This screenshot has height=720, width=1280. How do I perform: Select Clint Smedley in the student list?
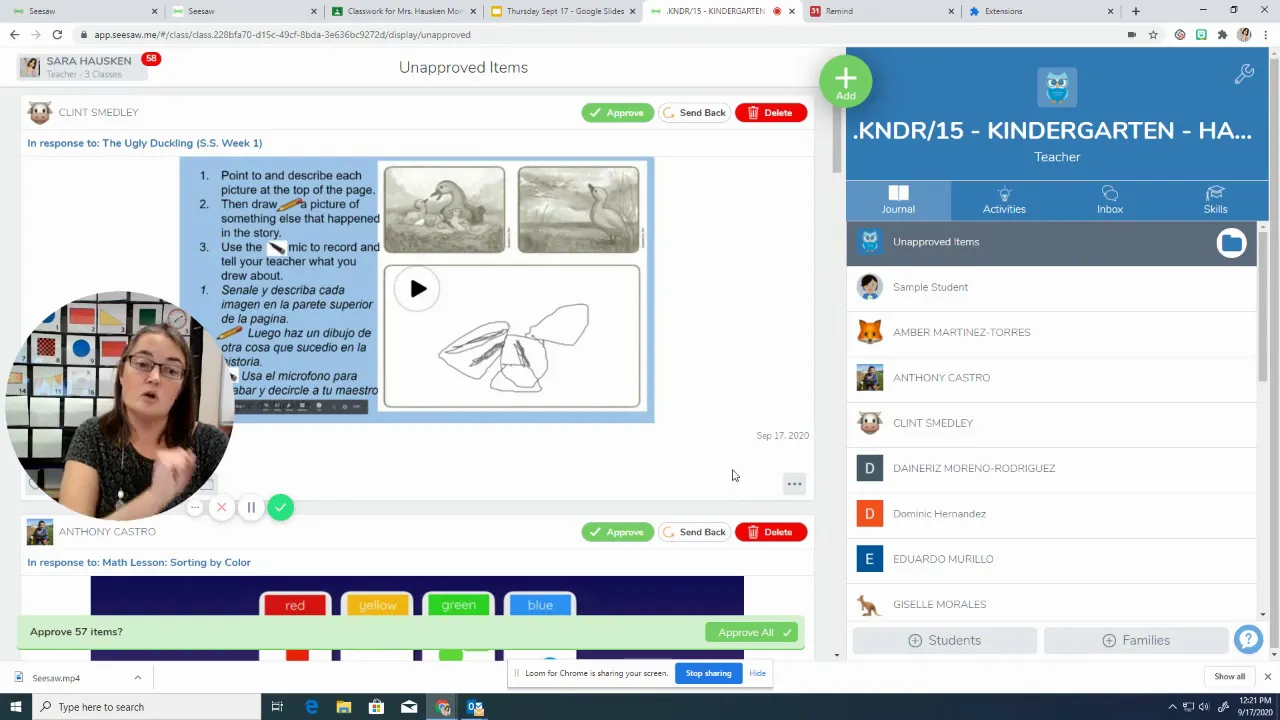point(1051,423)
